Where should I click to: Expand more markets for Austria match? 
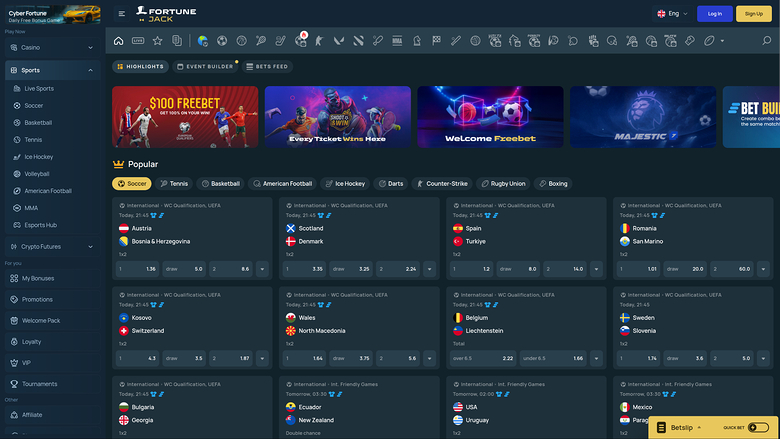pos(262,269)
